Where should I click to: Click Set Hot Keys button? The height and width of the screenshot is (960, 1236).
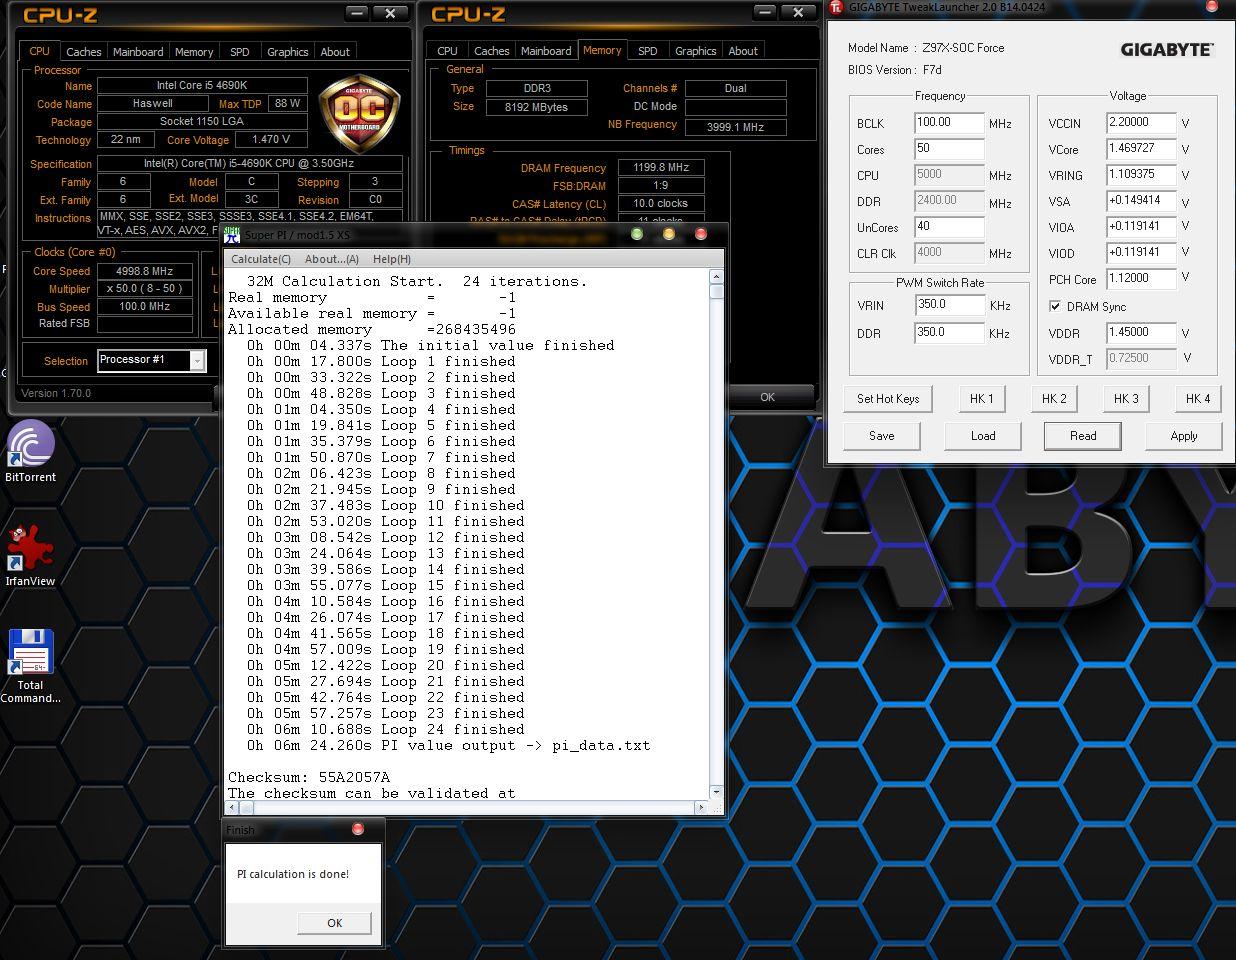[888, 399]
